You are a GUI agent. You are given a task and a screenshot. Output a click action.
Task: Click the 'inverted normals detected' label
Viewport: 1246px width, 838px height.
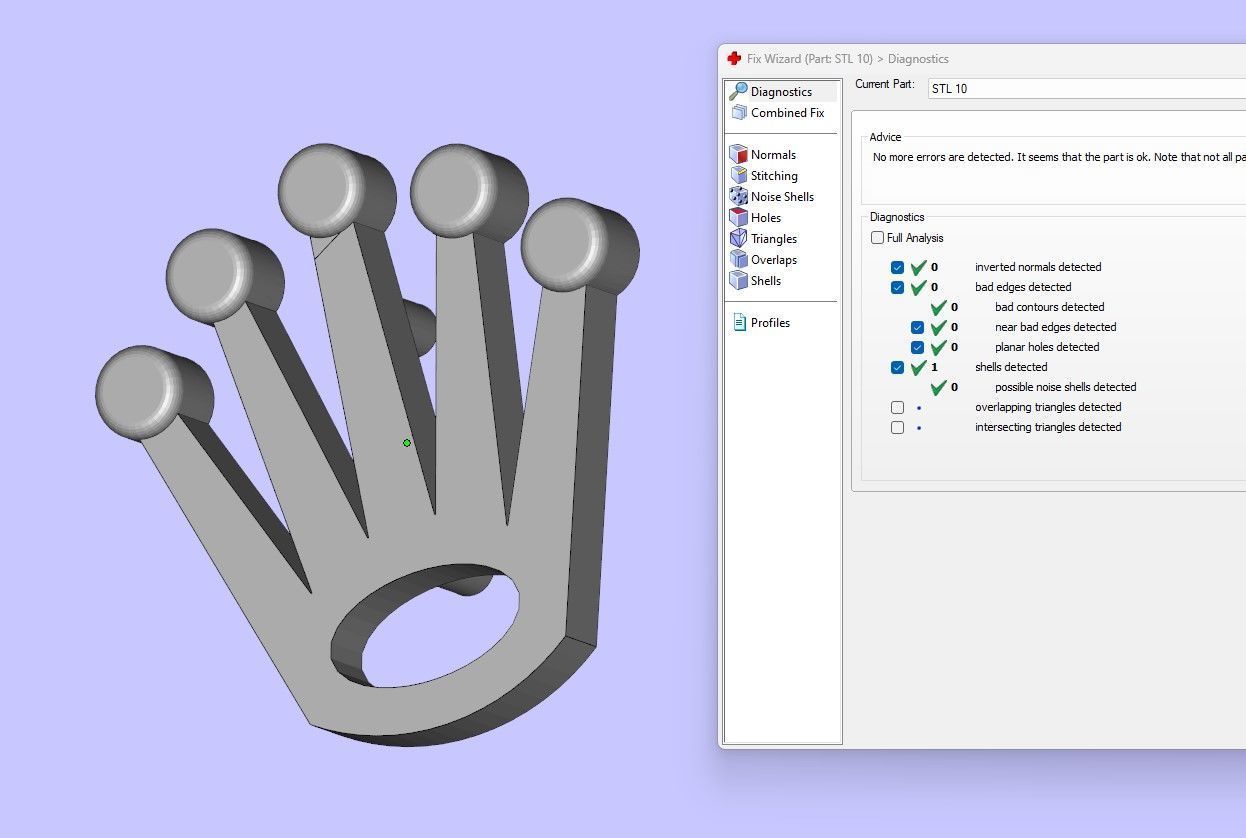coord(1038,267)
